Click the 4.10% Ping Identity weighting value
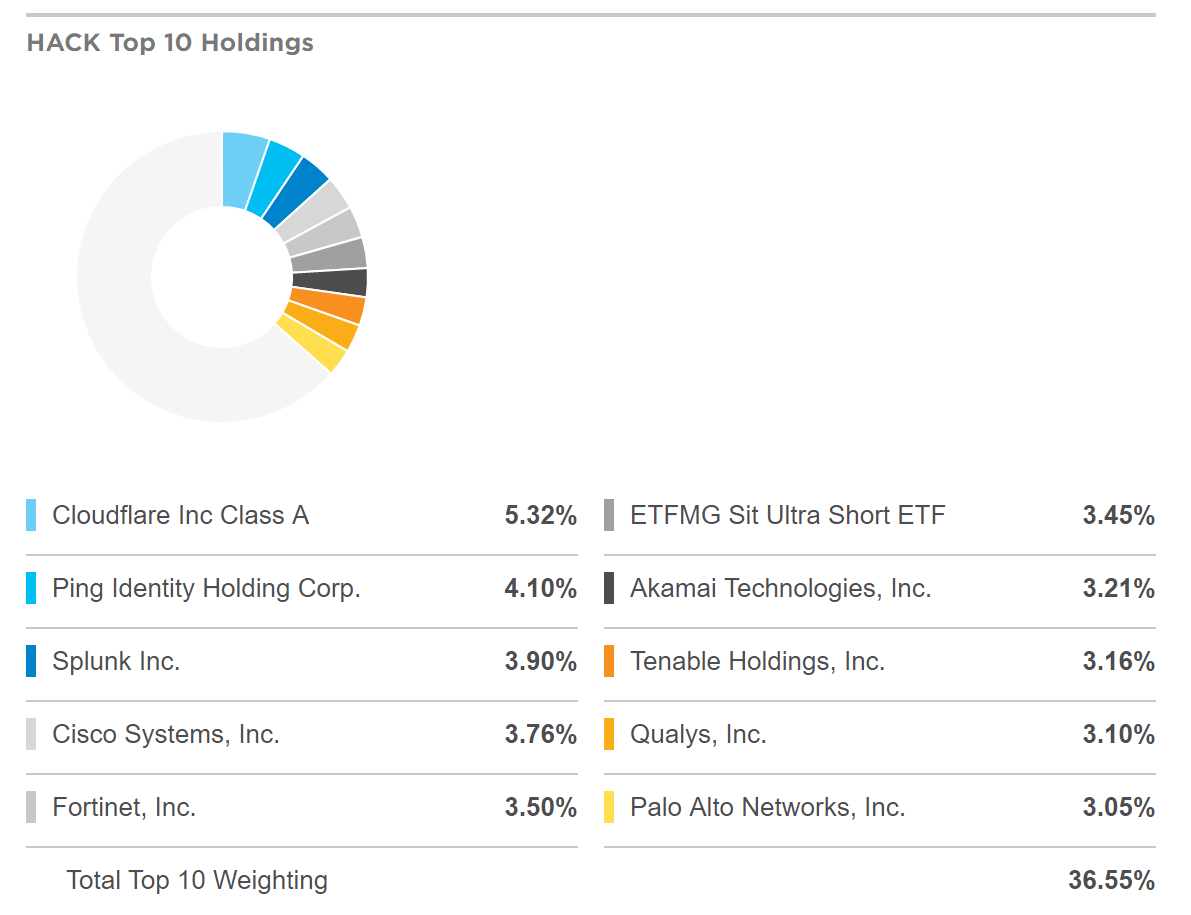 541,588
